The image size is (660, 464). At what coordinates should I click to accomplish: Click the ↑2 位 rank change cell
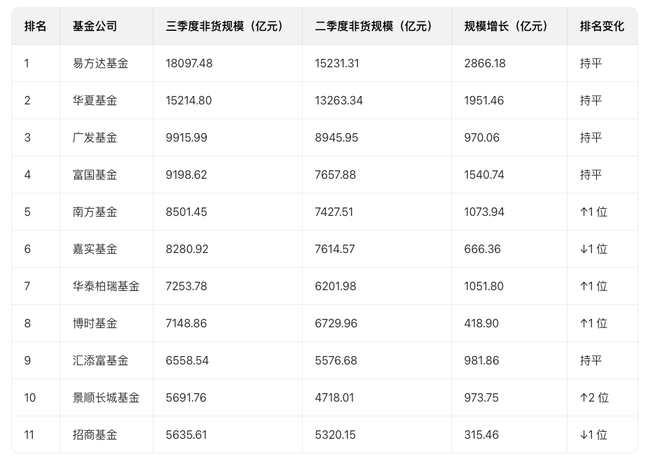coord(593,397)
